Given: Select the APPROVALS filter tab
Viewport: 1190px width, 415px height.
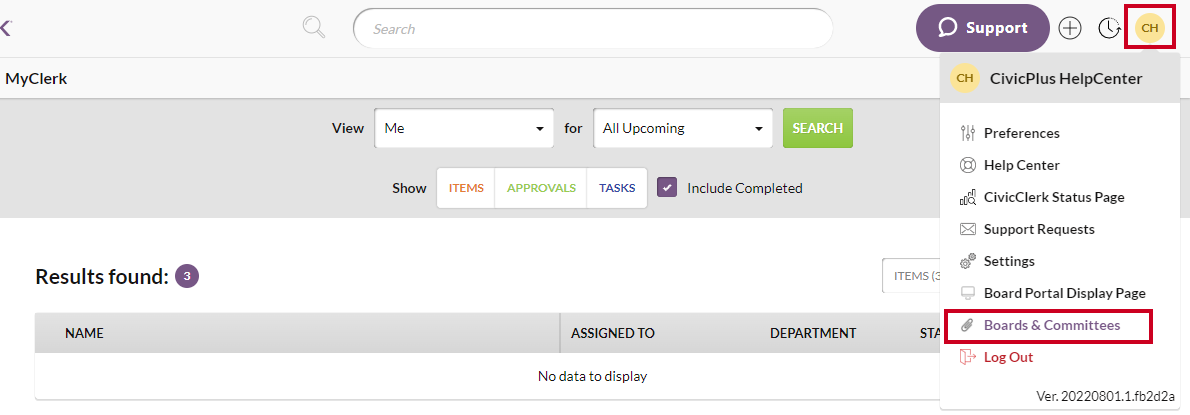Looking at the screenshot, I should [540, 188].
